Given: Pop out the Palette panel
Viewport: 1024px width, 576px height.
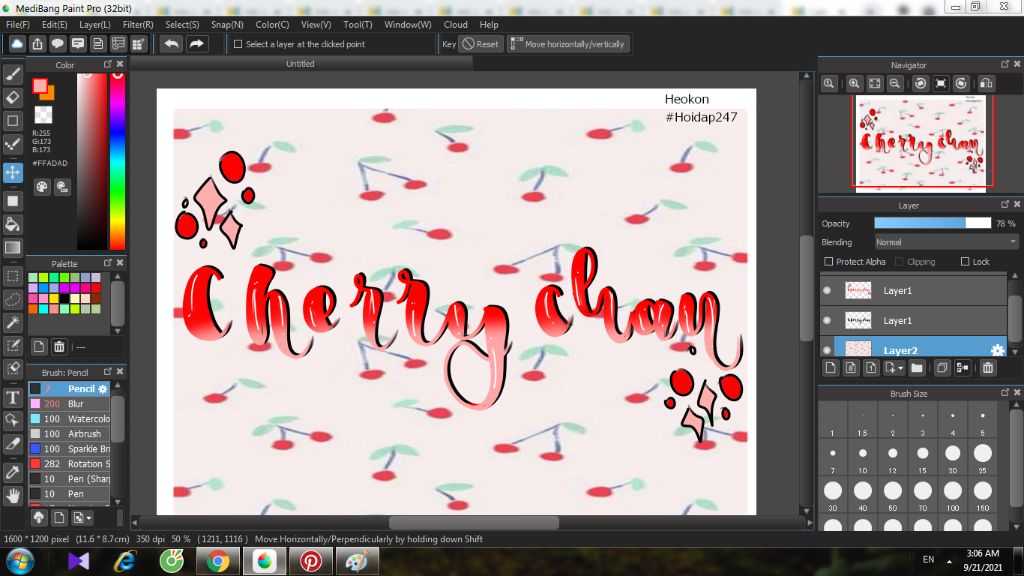Looking at the screenshot, I should pos(108,263).
